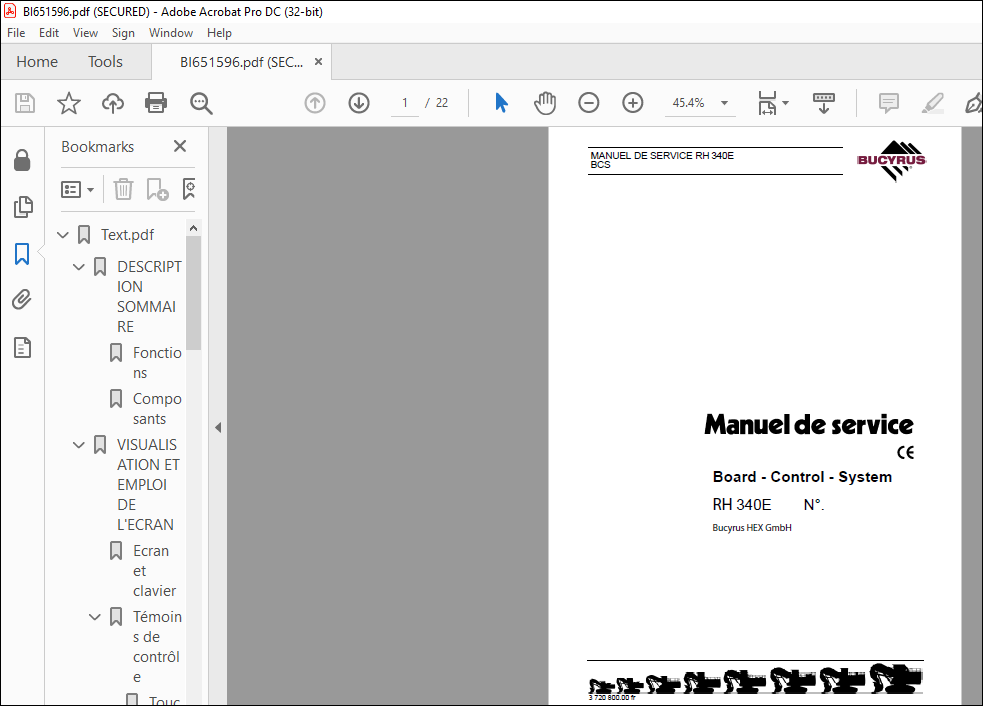Click the bookmarks panel scrollbar thumb
The image size is (983, 706).
(x=194, y=292)
